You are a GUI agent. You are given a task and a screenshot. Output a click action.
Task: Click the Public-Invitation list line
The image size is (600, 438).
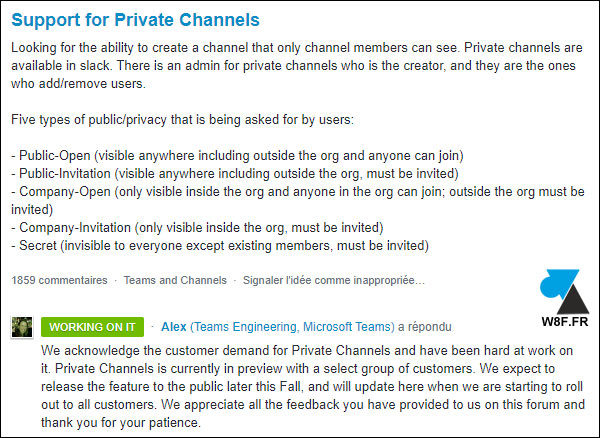[x=235, y=174]
